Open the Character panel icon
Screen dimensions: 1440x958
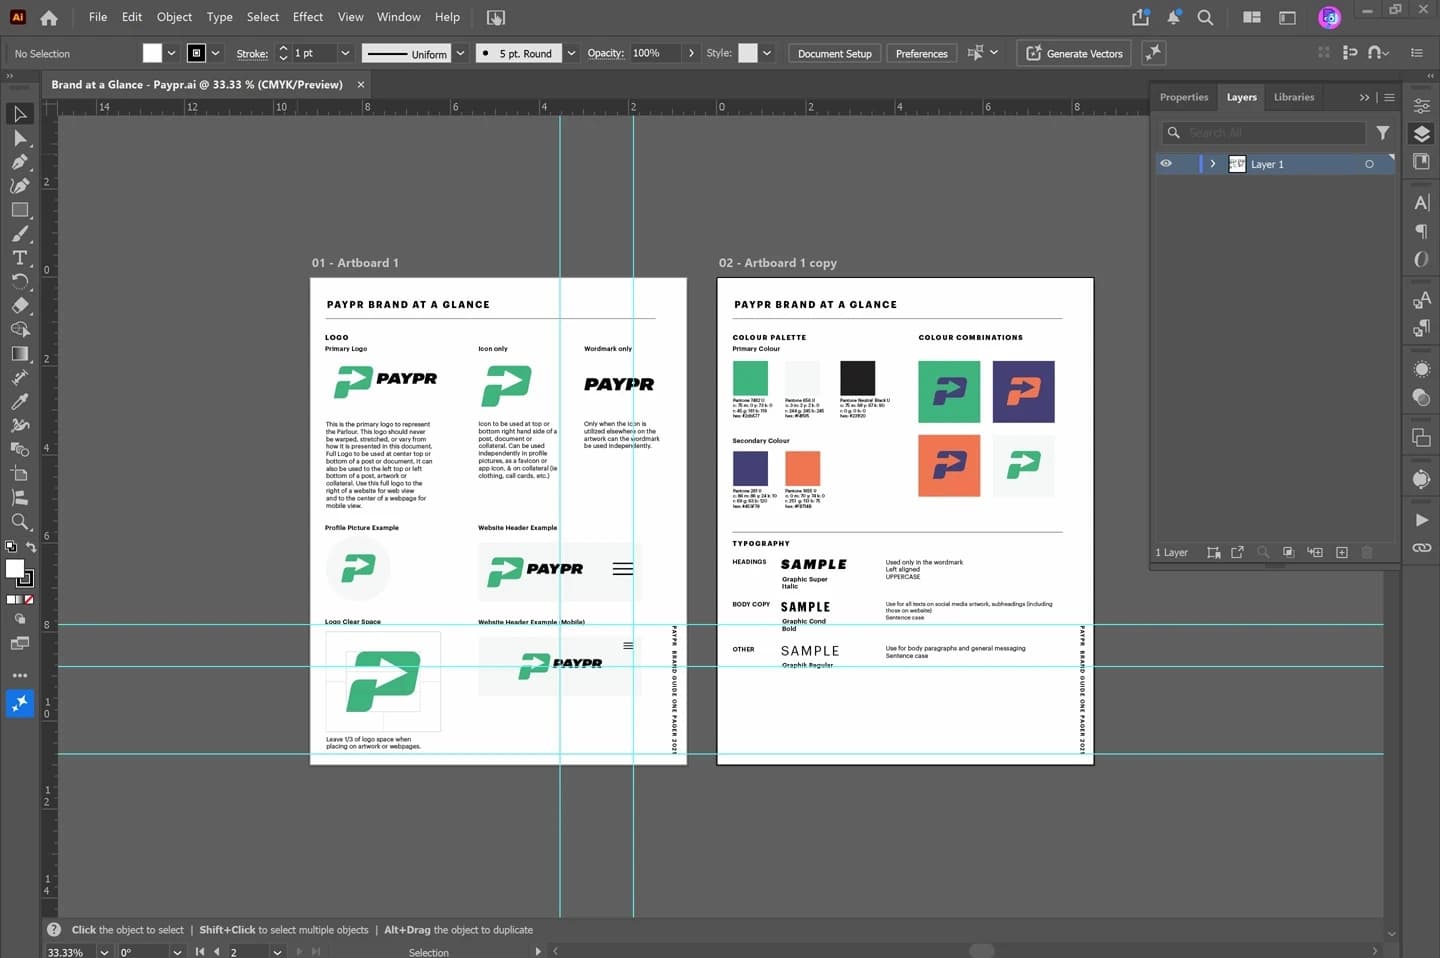tap(1421, 203)
